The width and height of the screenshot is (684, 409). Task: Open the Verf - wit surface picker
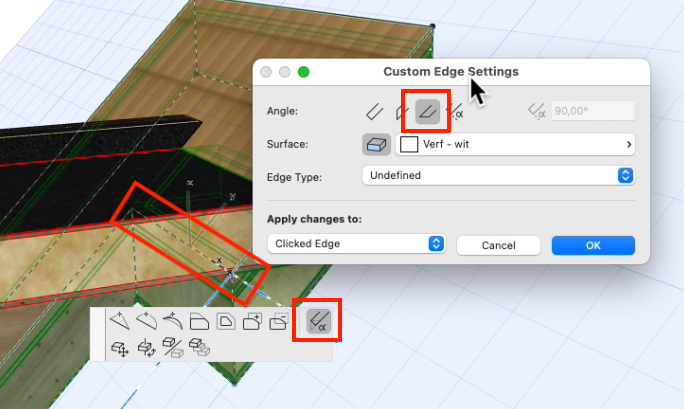click(515, 144)
